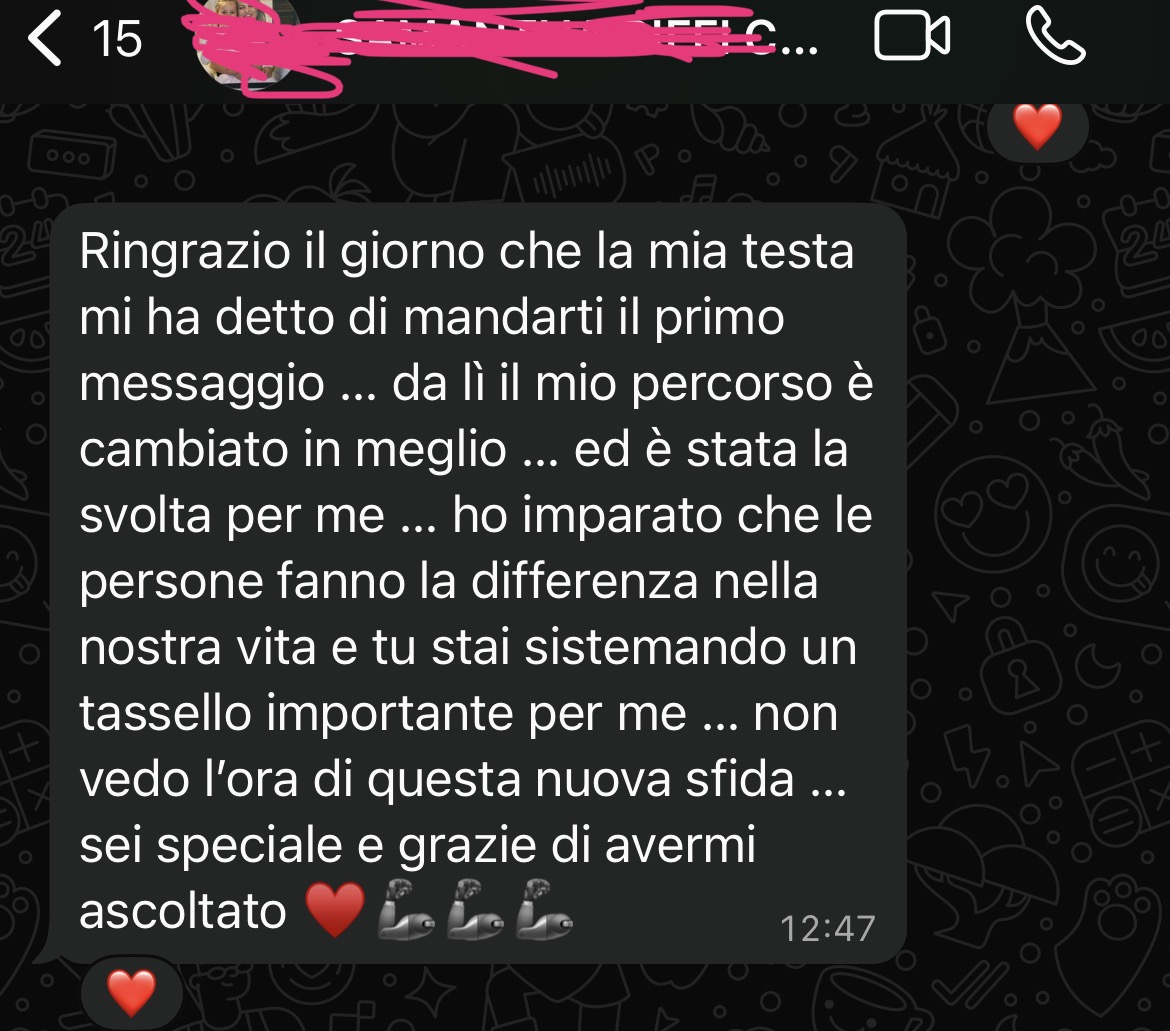This screenshot has height=1031, width=1170.
Task: Tap the line 'vedo l'ora di questa'
Action: pyautogui.click(x=463, y=780)
